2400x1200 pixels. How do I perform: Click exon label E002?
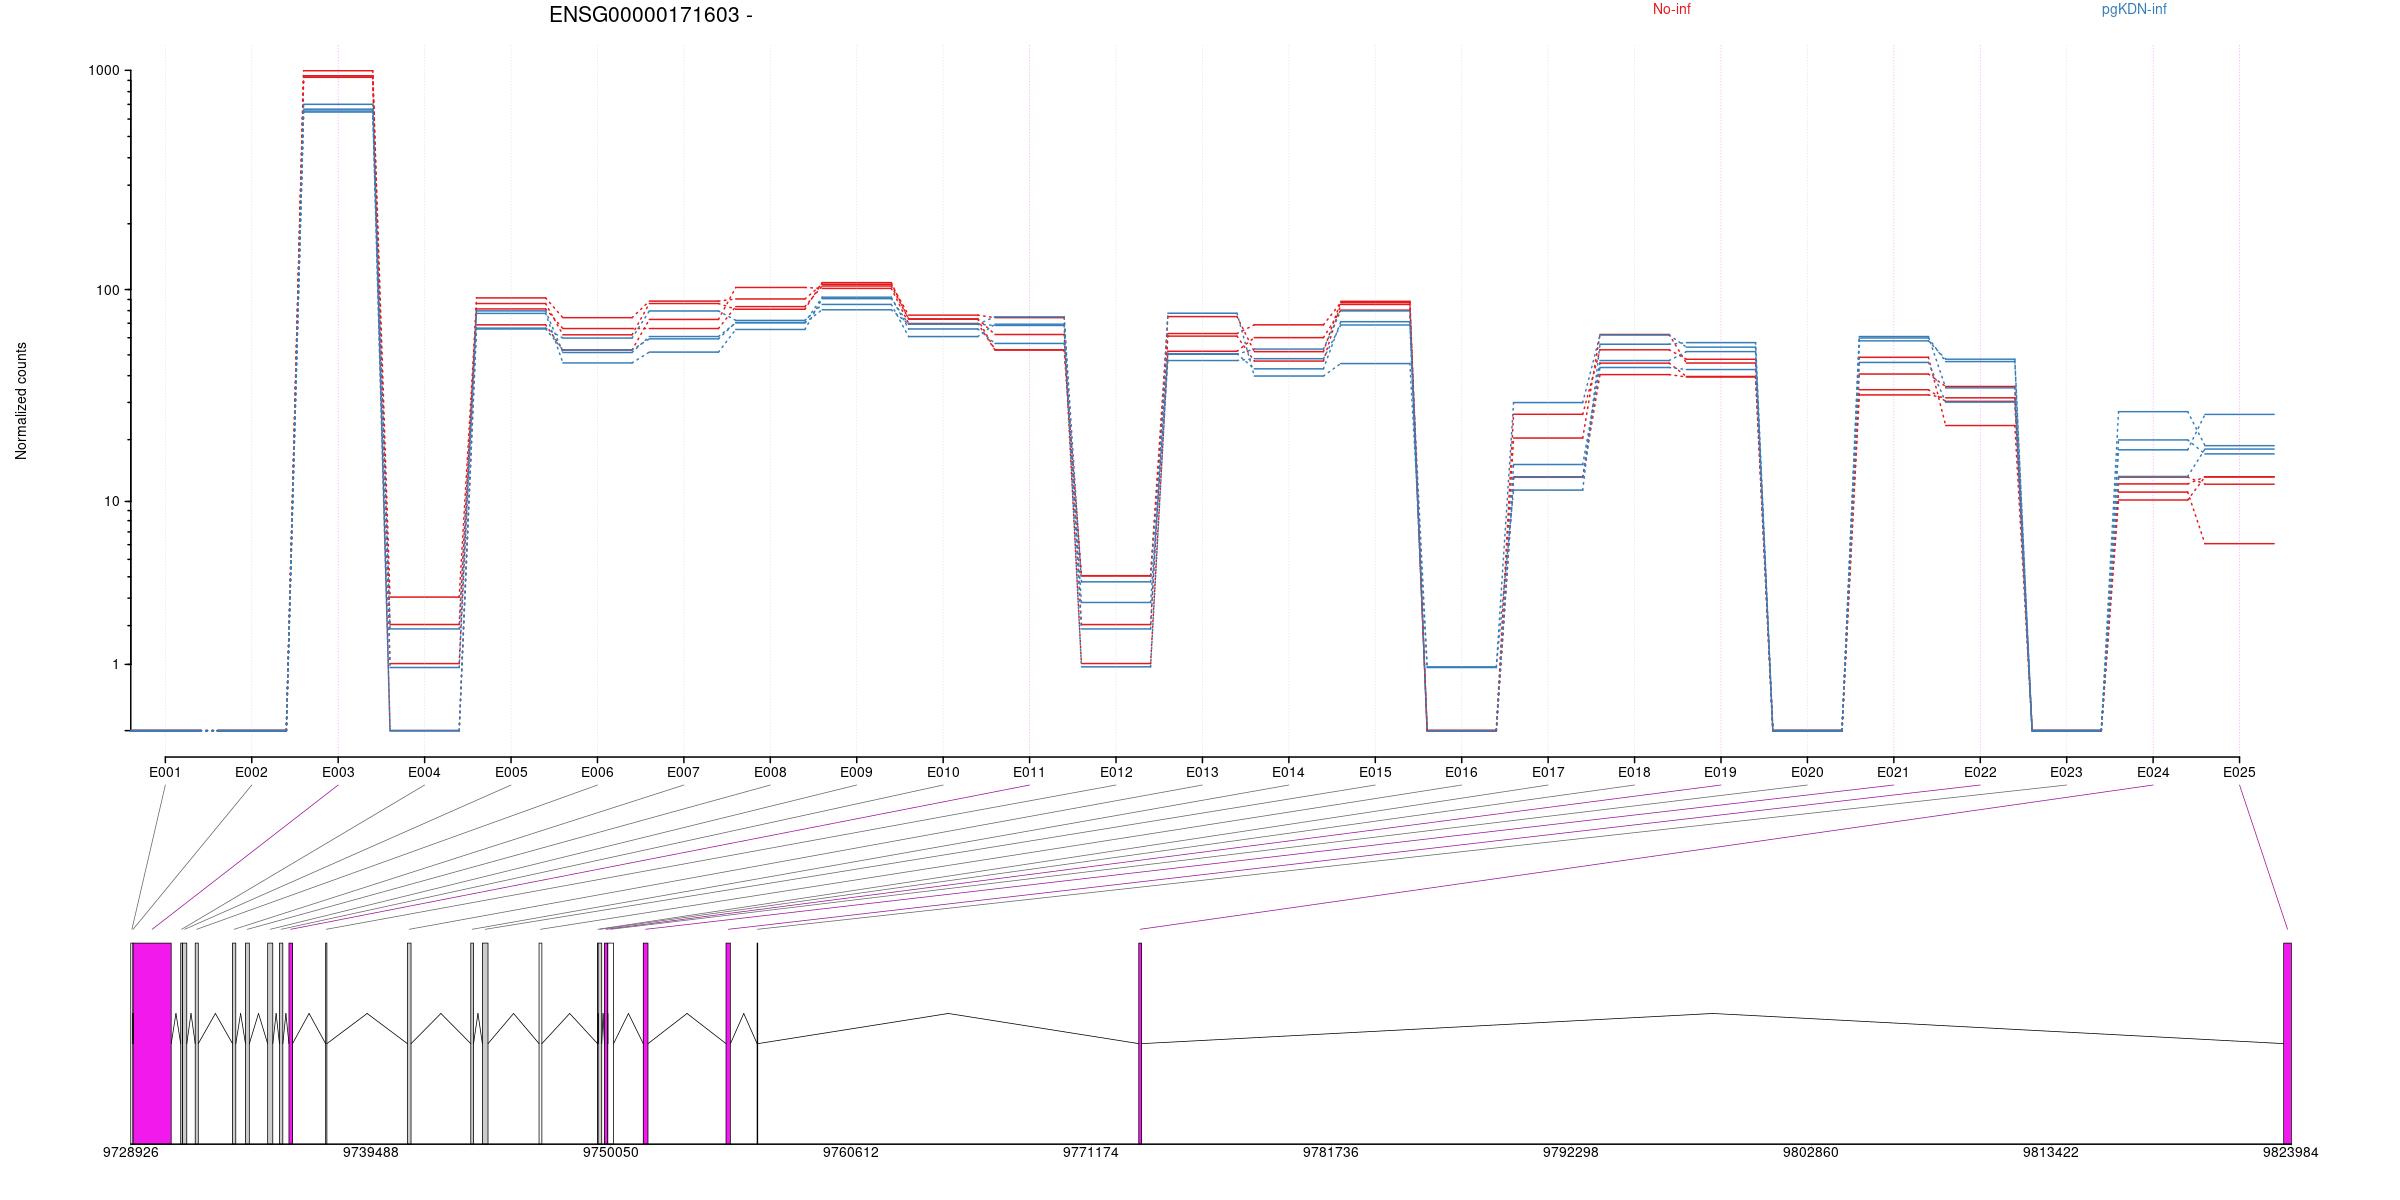(x=251, y=772)
